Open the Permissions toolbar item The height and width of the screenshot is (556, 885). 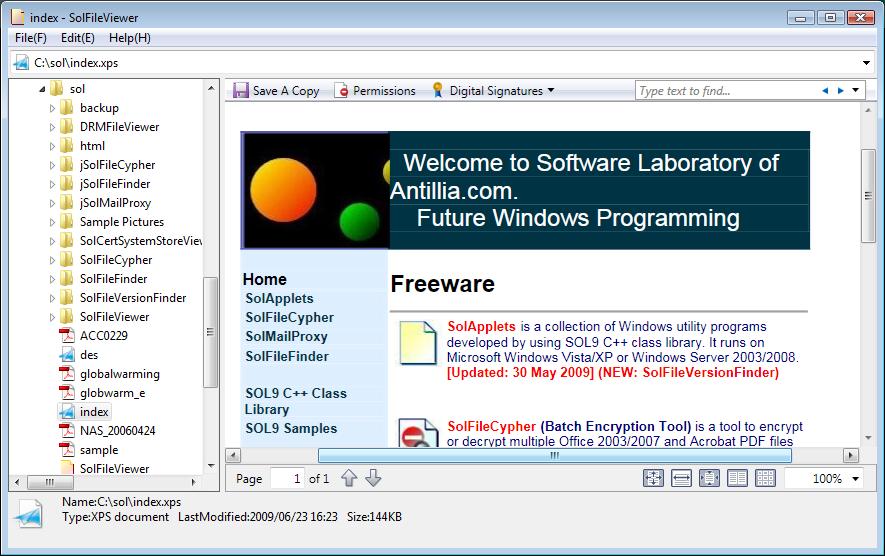point(375,90)
